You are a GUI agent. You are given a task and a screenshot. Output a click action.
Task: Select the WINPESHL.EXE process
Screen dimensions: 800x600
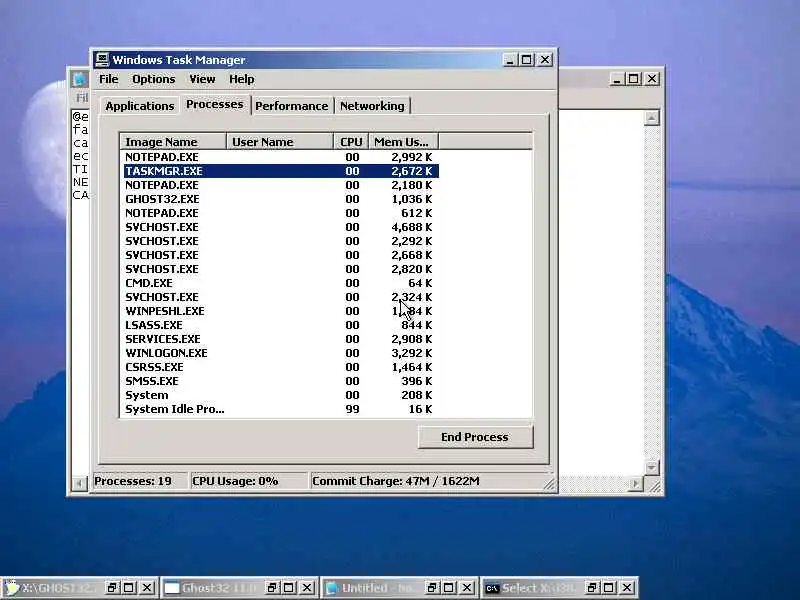coord(280,311)
